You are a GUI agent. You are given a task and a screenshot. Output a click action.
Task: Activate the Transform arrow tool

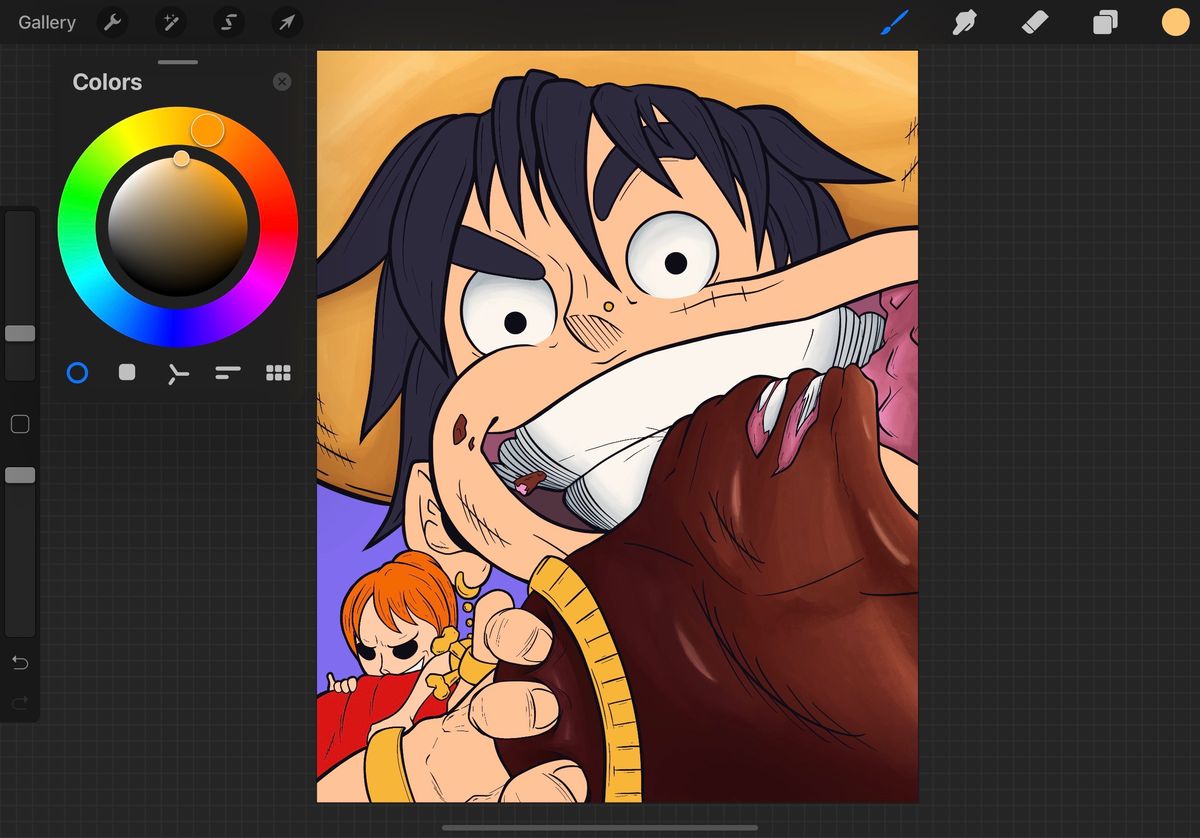(287, 22)
